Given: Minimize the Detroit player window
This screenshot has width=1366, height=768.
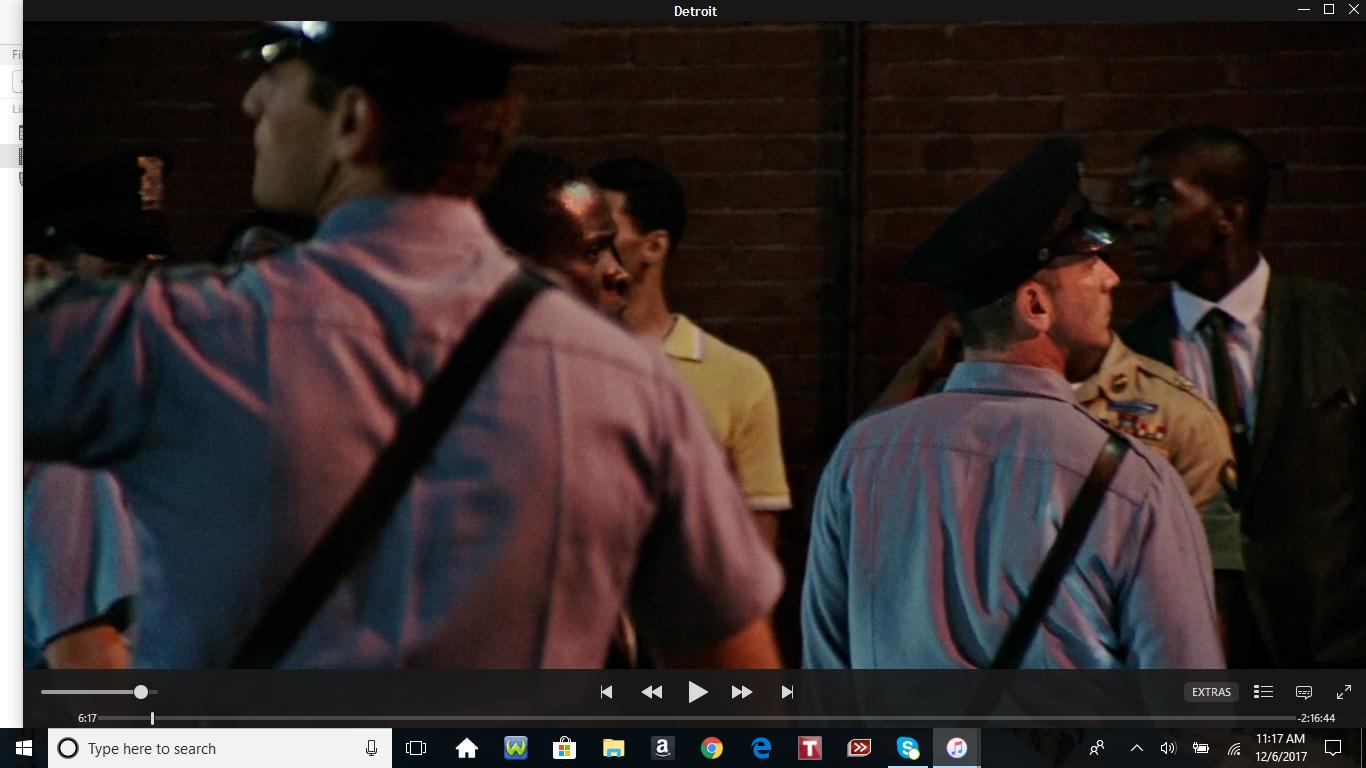Looking at the screenshot, I should [x=1304, y=10].
